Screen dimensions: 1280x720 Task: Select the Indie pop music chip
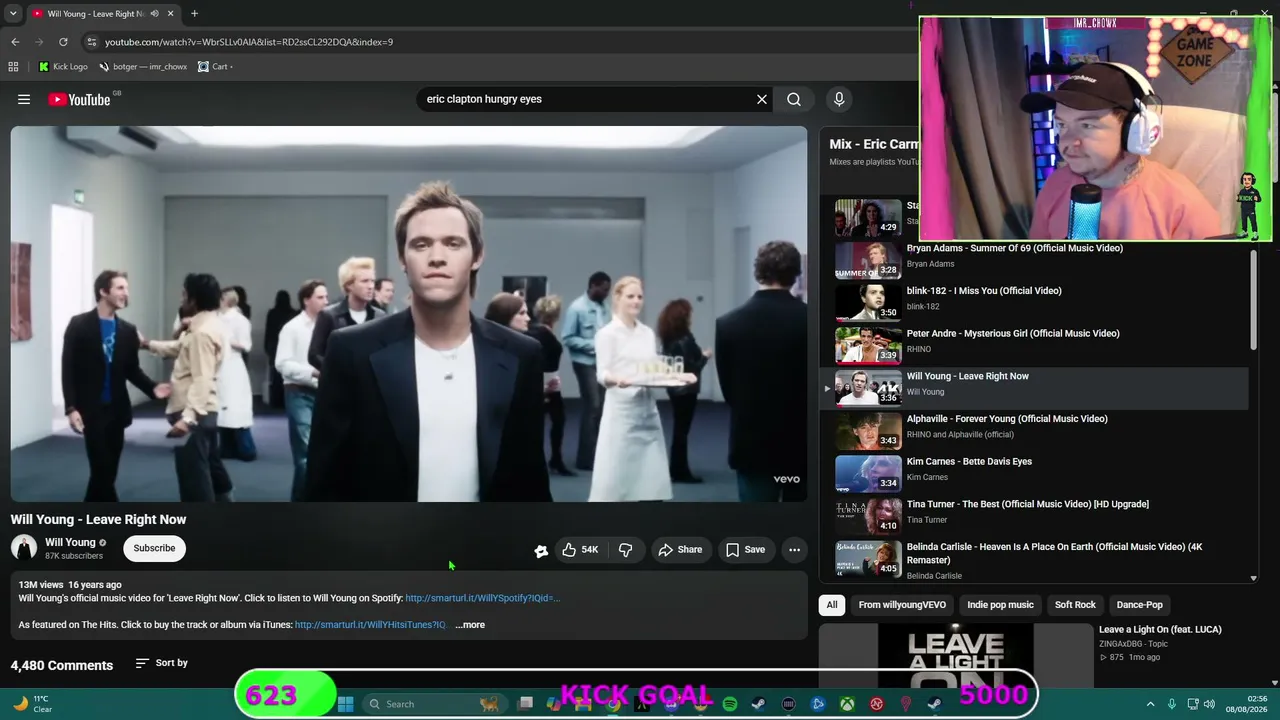[x=1000, y=605]
